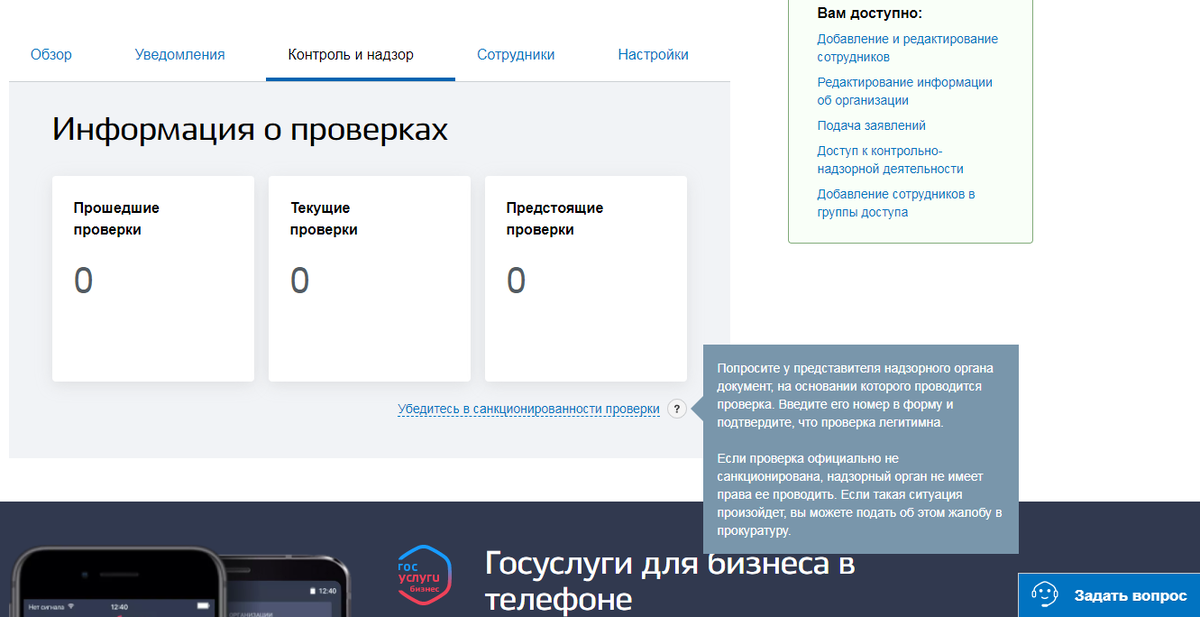Click the Подача заявлений link
Viewport: 1200px width, 617px height.
871,126
